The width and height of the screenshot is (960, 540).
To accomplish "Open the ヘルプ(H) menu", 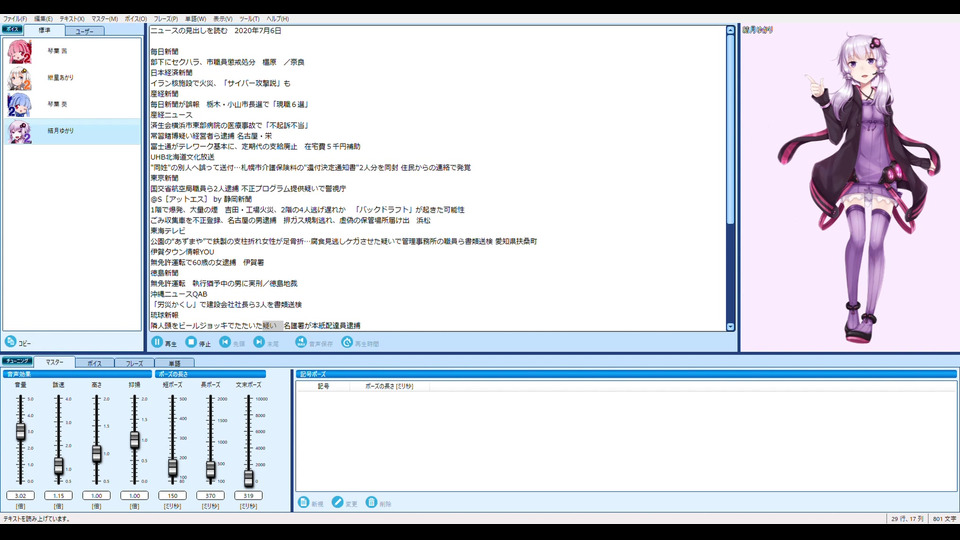I will [277, 19].
